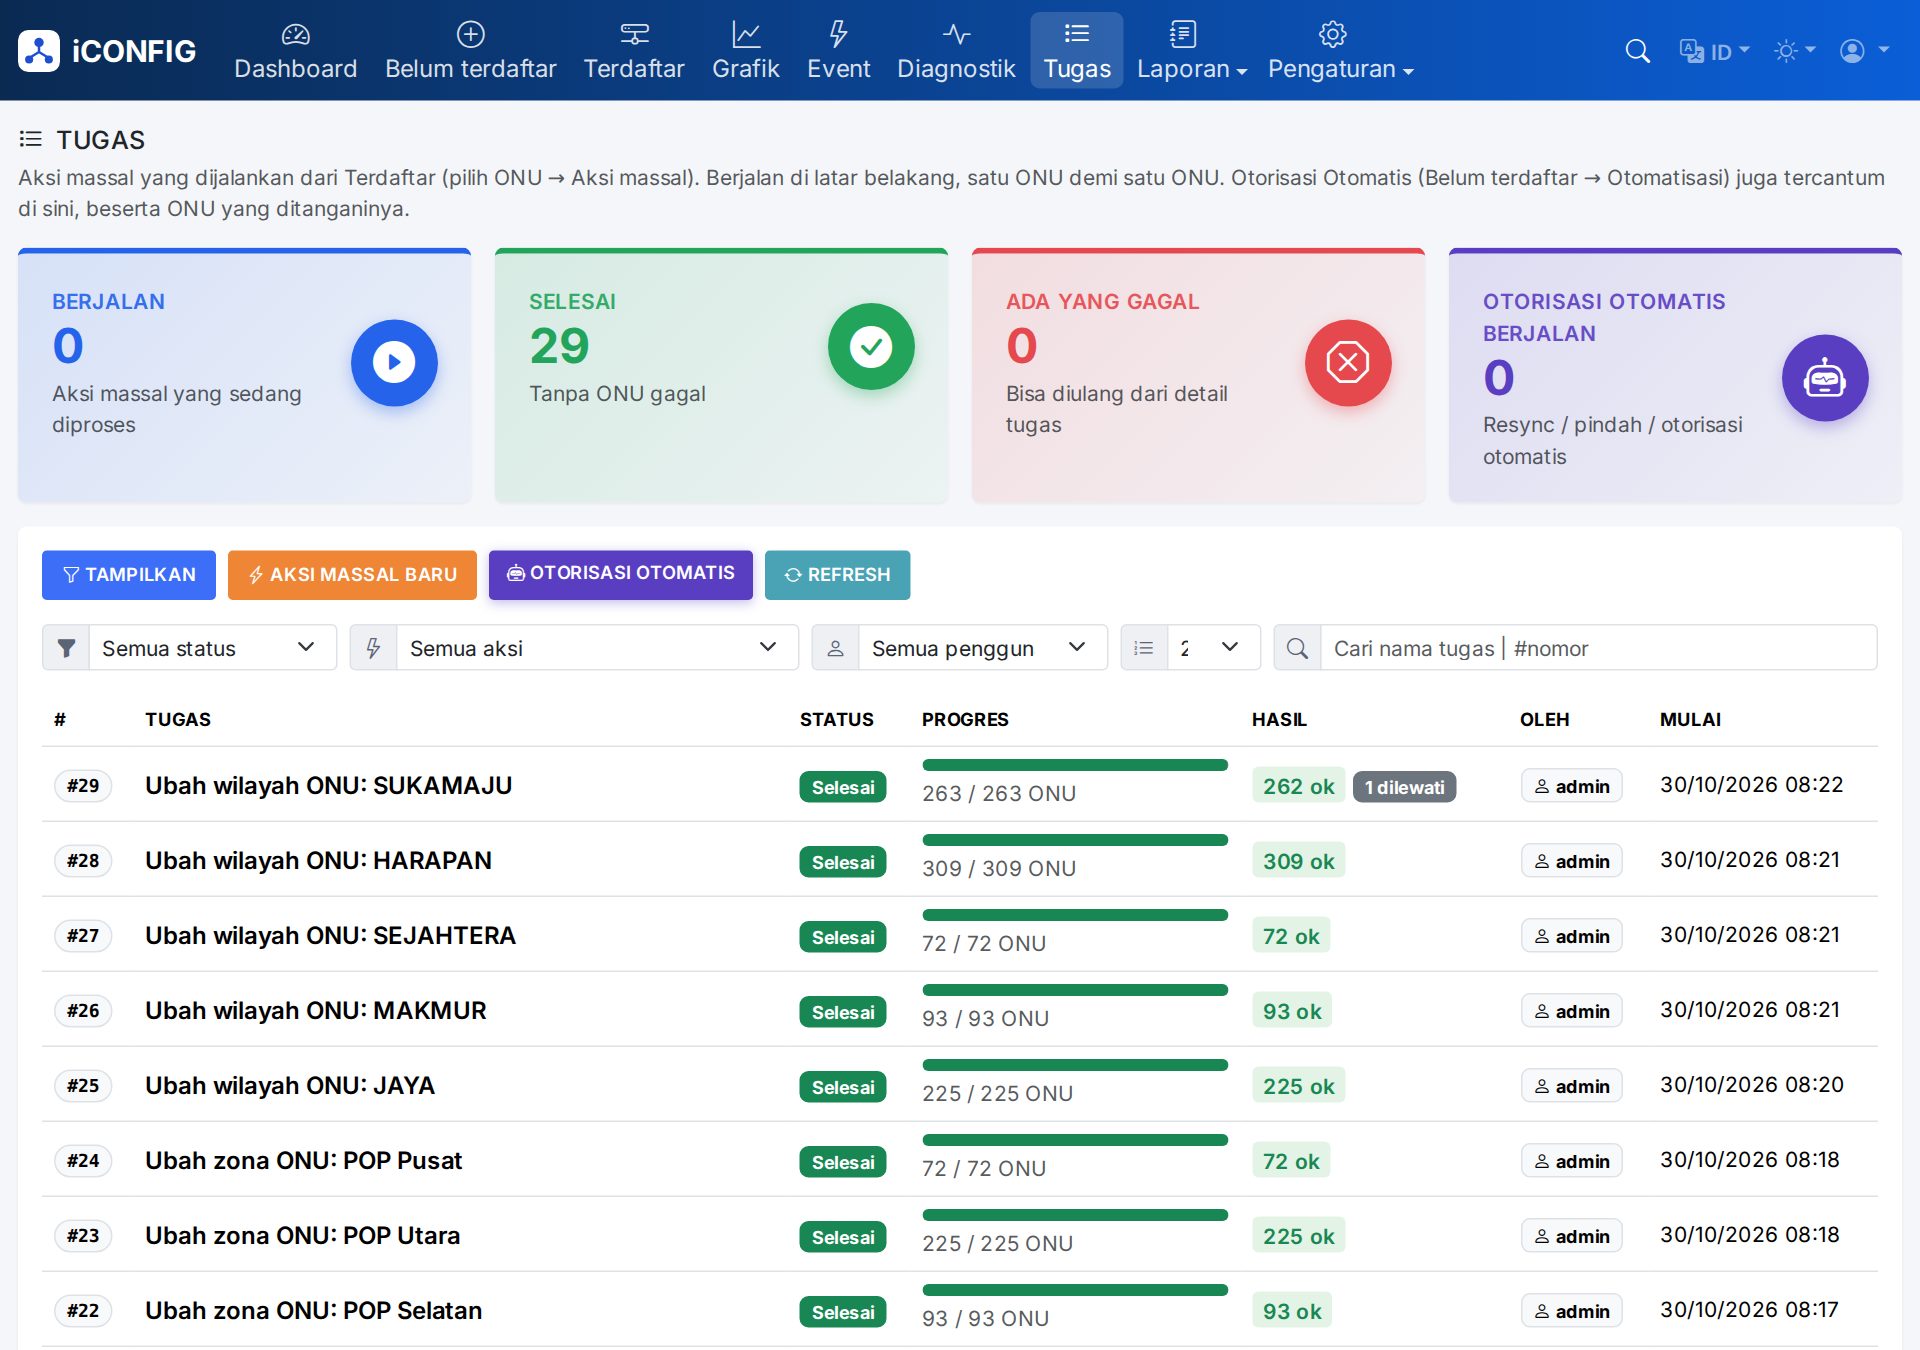1920x1350 pixels.
Task: Open the search magnifier in header
Action: pyautogui.click(x=1637, y=51)
